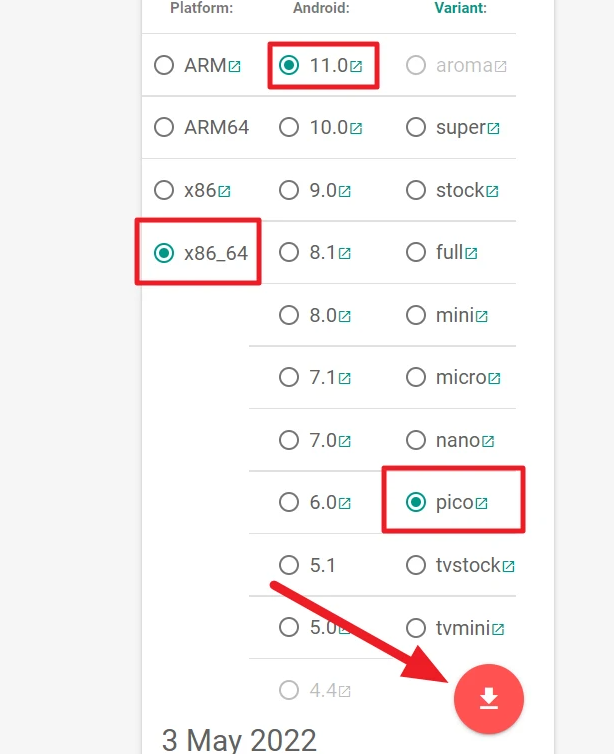The image size is (614, 754).
Task: Select the x86_64 platform option
Action: coord(164,253)
